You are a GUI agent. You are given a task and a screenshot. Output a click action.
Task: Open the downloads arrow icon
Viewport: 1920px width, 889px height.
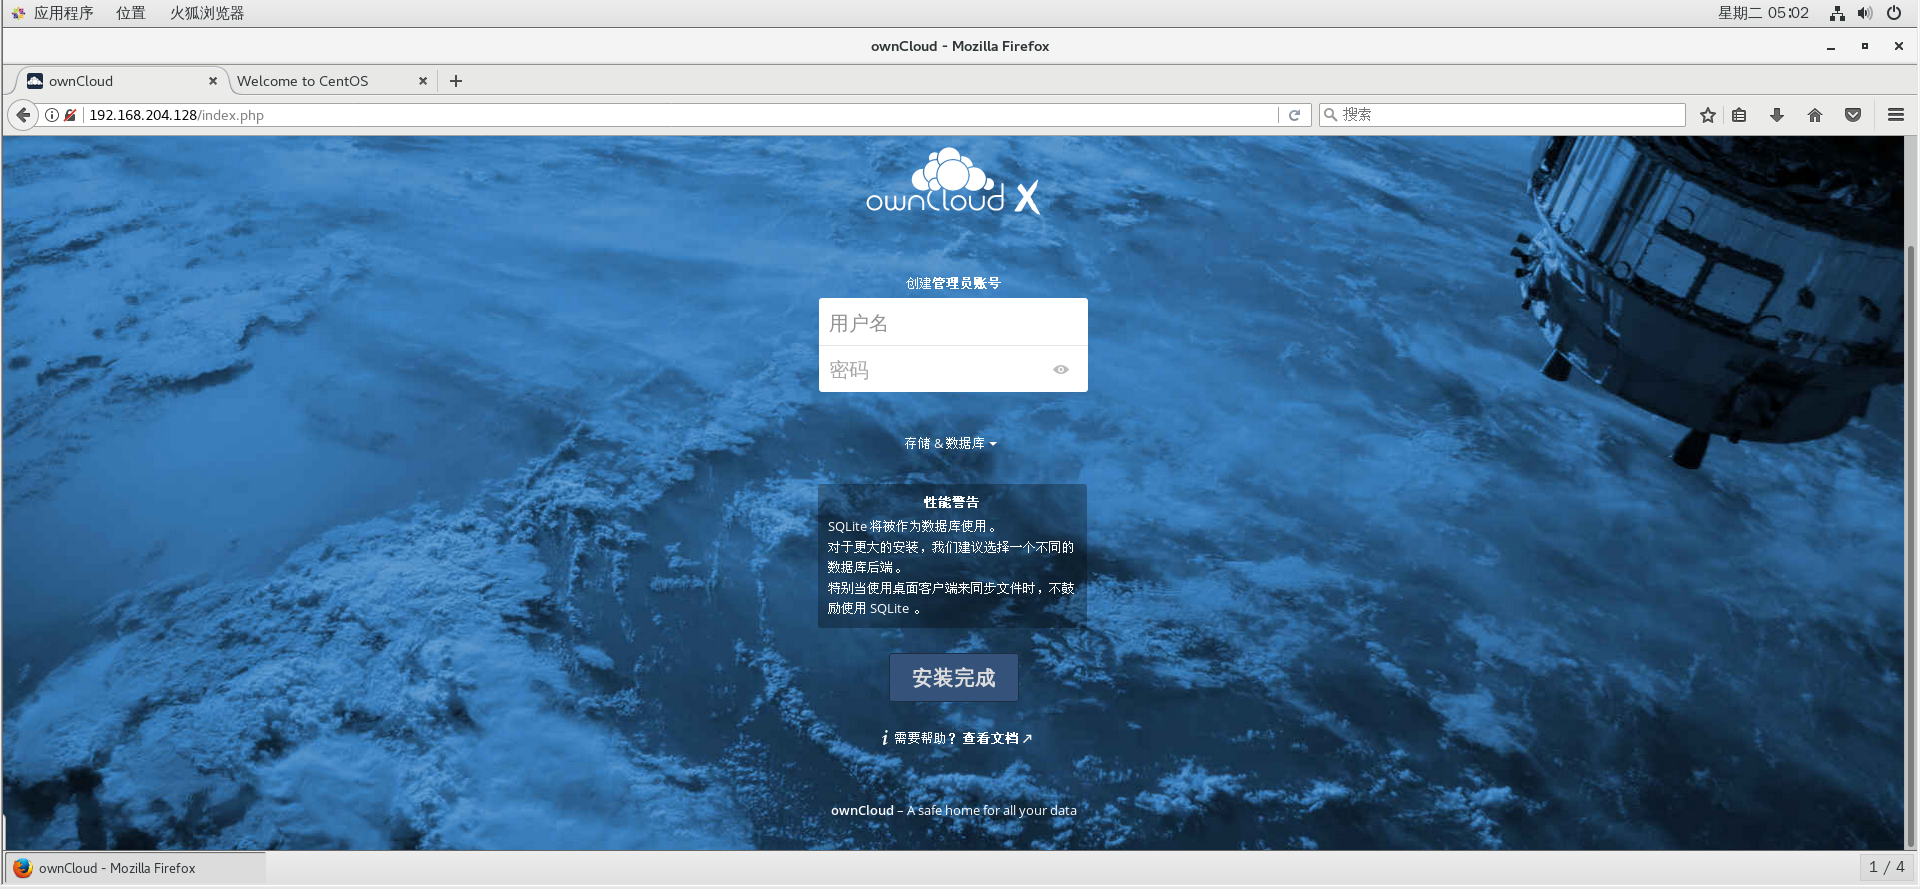pos(1777,115)
